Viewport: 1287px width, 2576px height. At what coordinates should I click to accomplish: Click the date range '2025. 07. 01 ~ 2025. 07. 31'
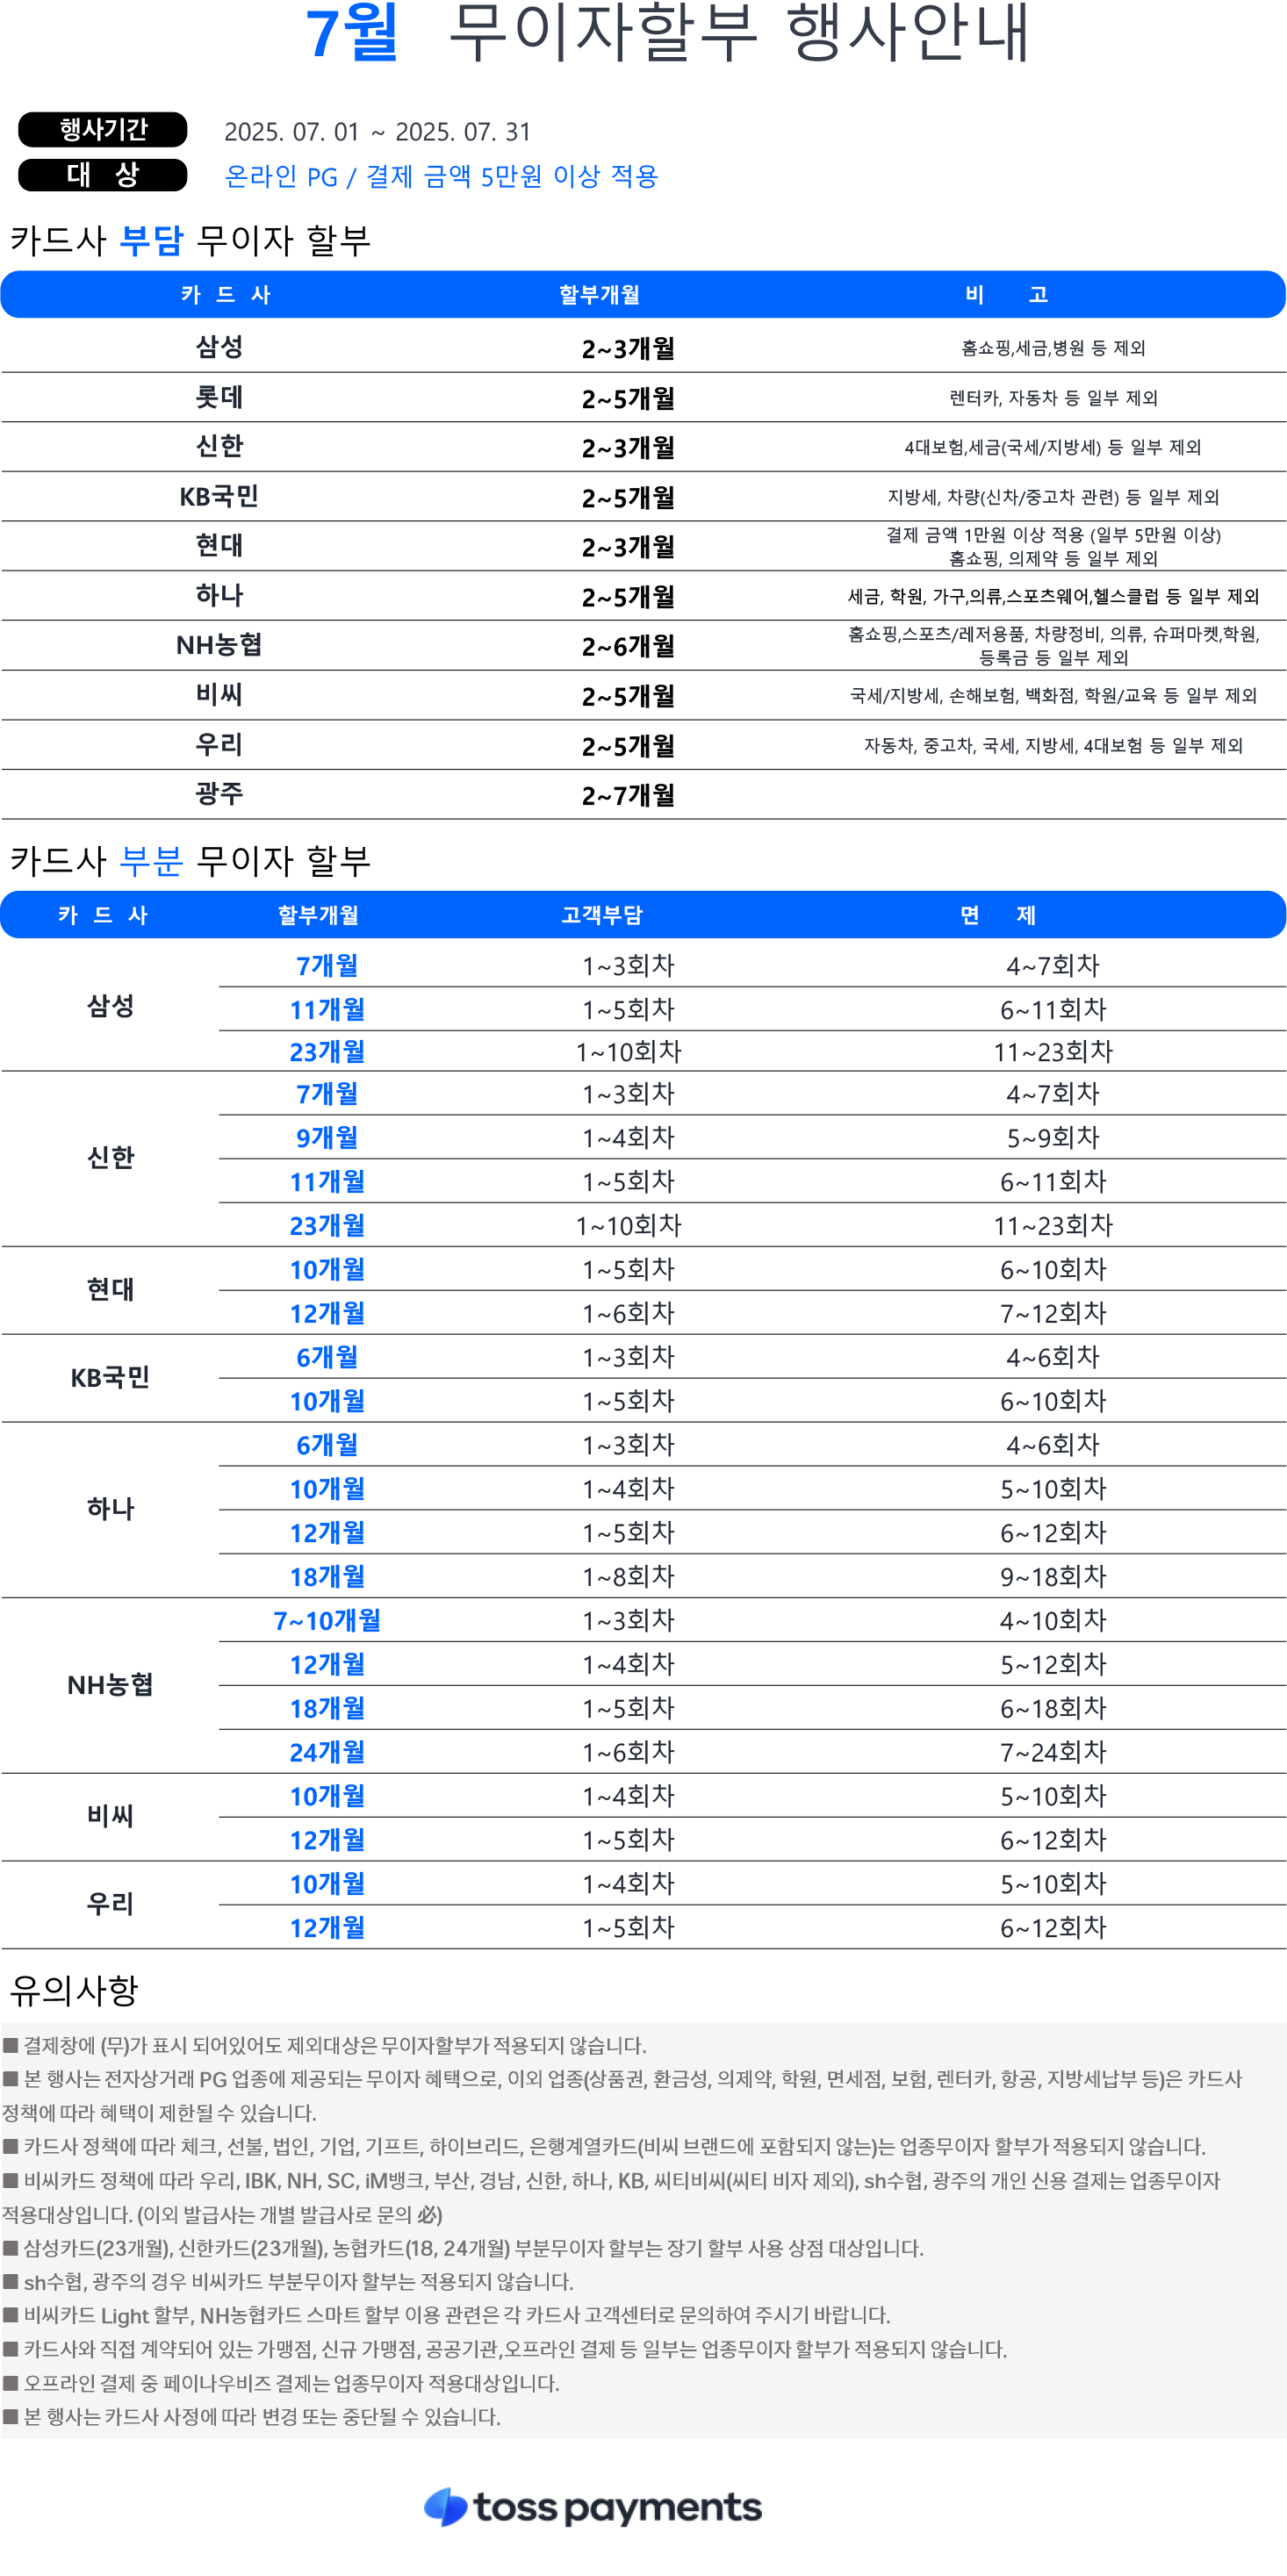(x=378, y=132)
